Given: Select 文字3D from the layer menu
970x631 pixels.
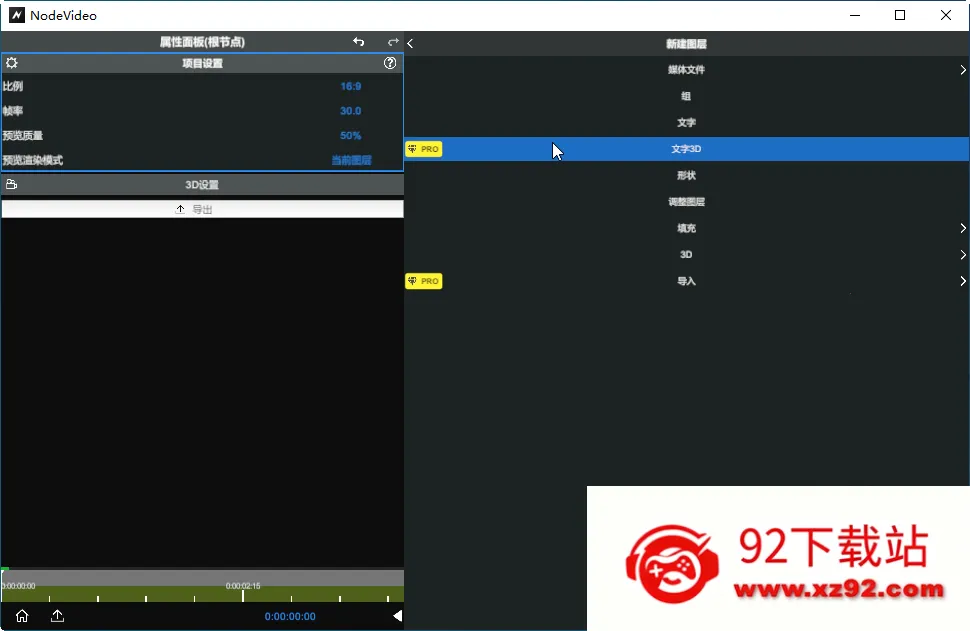Looking at the screenshot, I should click(686, 148).
